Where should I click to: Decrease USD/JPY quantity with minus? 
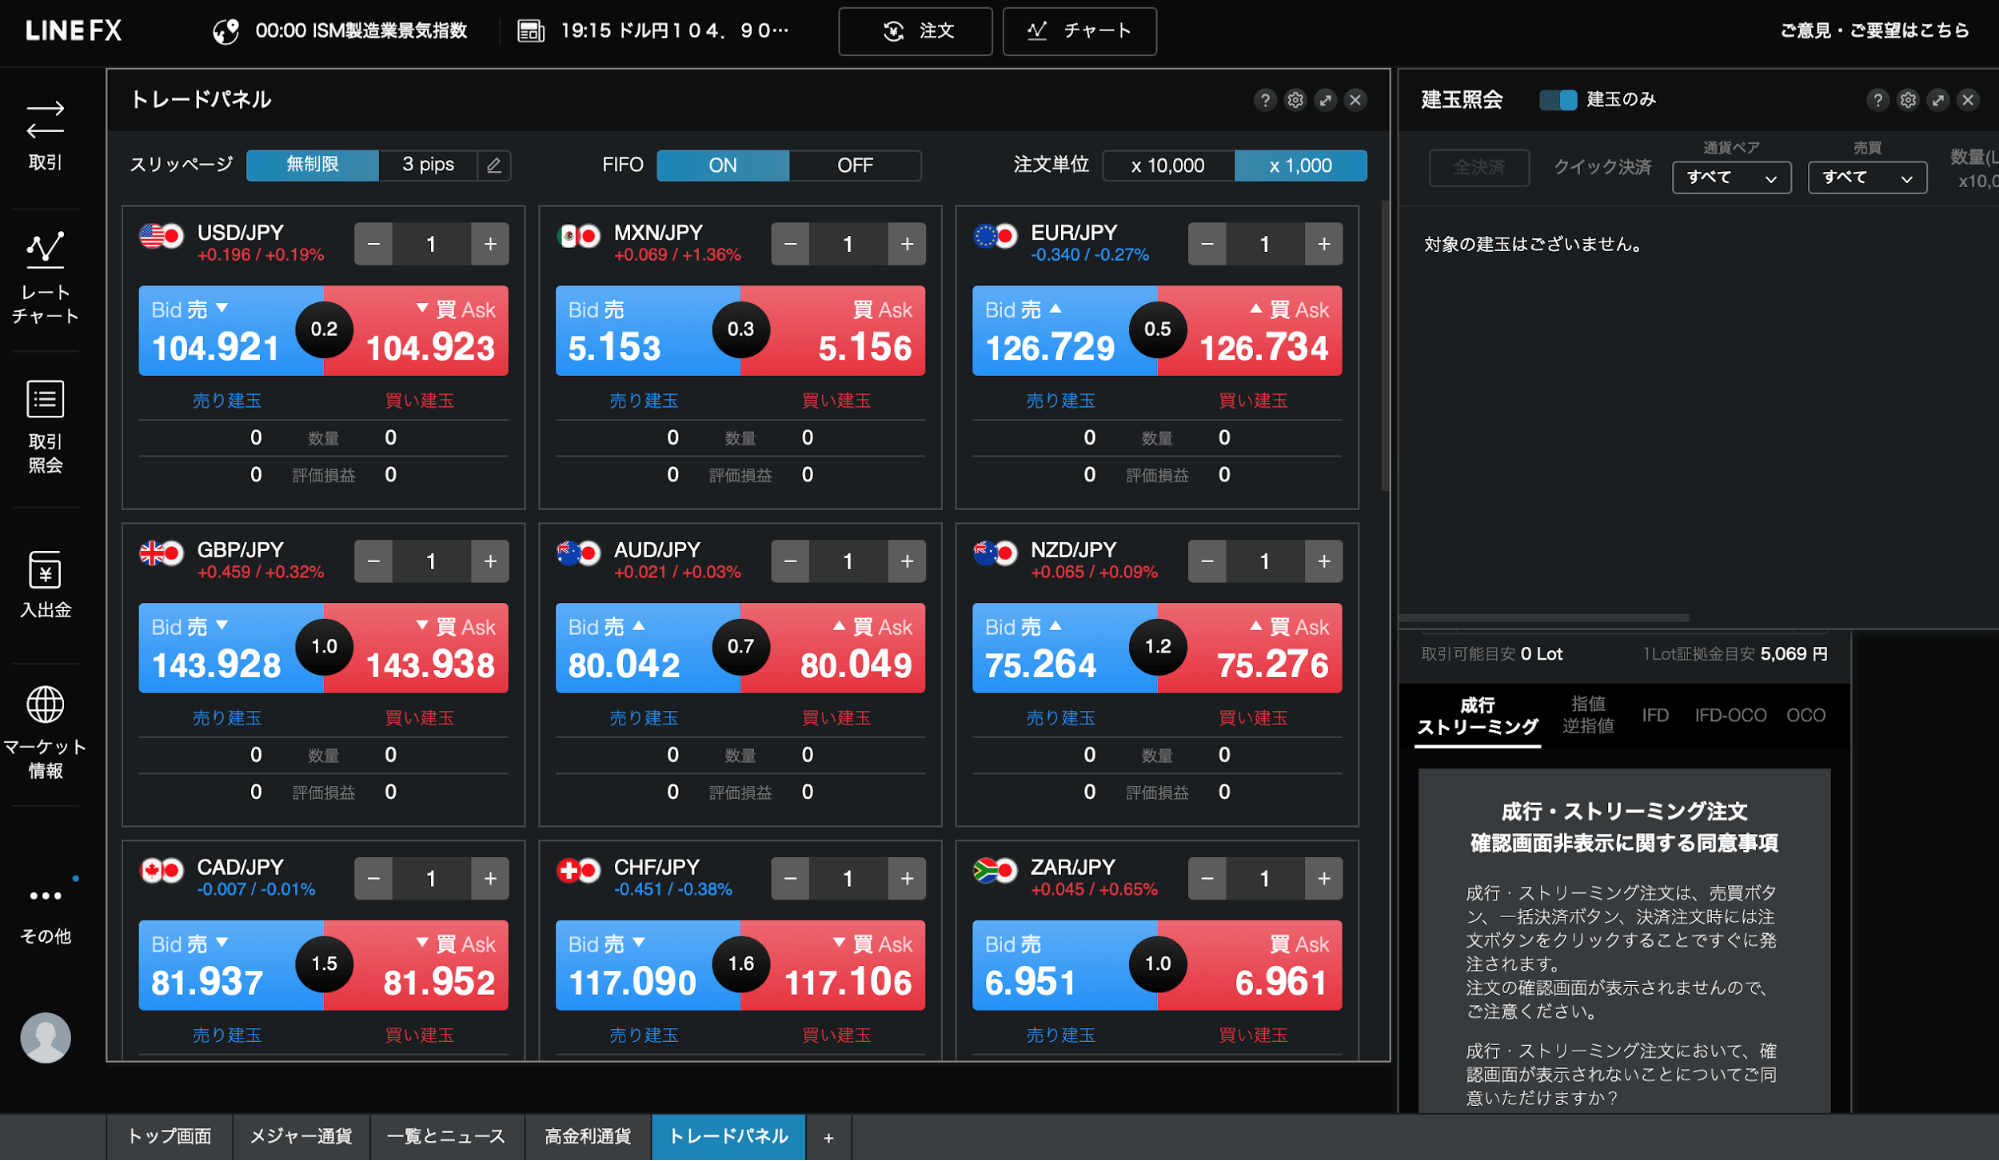(x=374, y=244)
